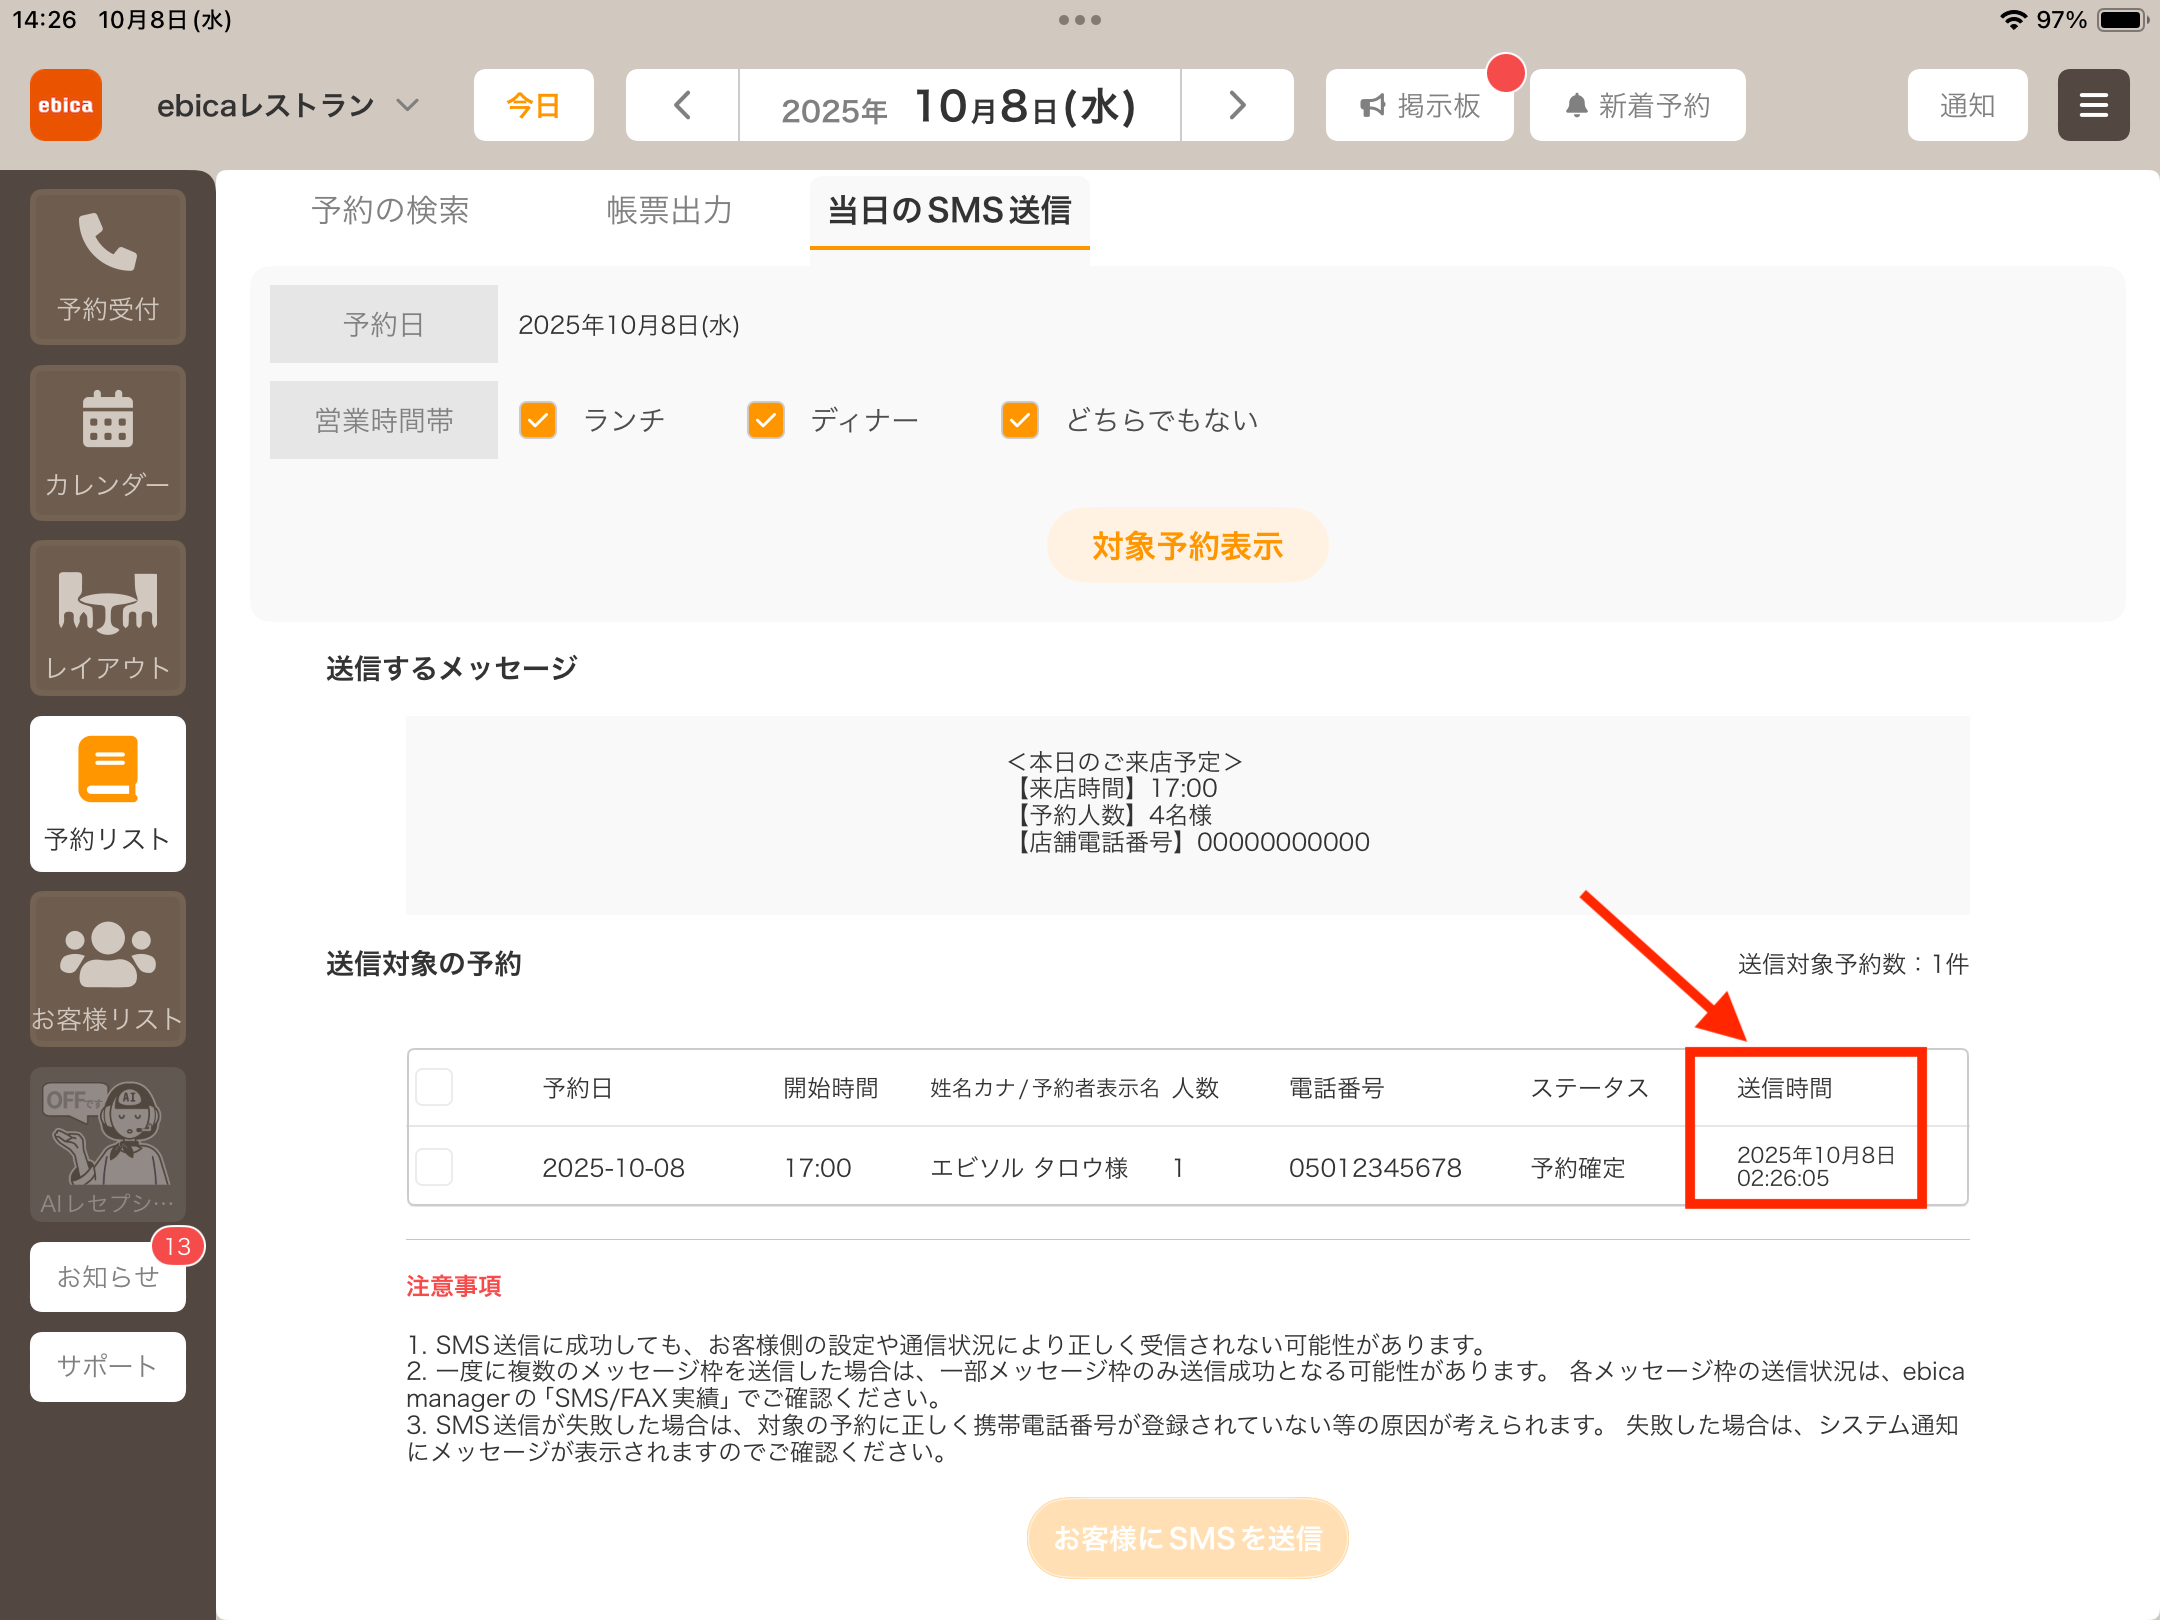Open サポート support
Viewport: 2160px width, 1620px height.
[x=108, y=1367]
